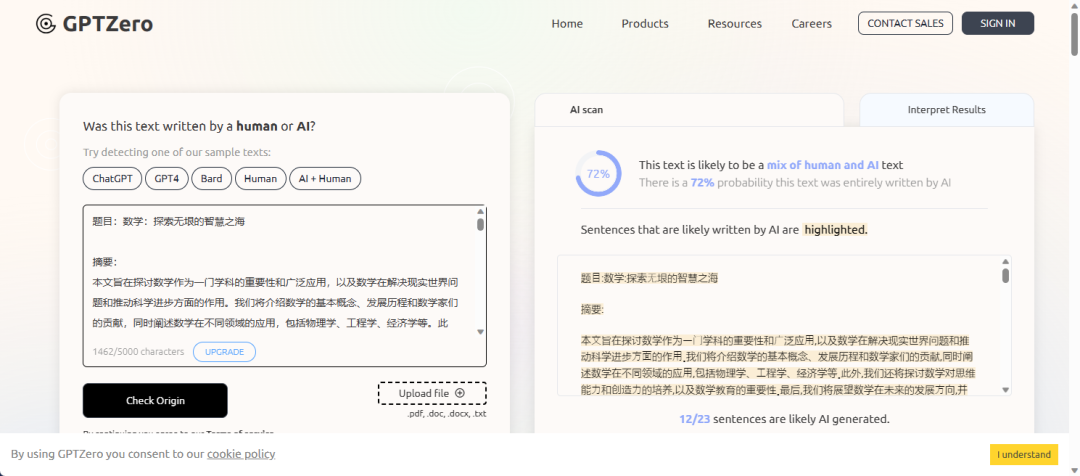Click the '题目:数学:探索无垠的智慧之海' result line
The height and width of the screenshot is (476, 1080).
tap(649, 278)
